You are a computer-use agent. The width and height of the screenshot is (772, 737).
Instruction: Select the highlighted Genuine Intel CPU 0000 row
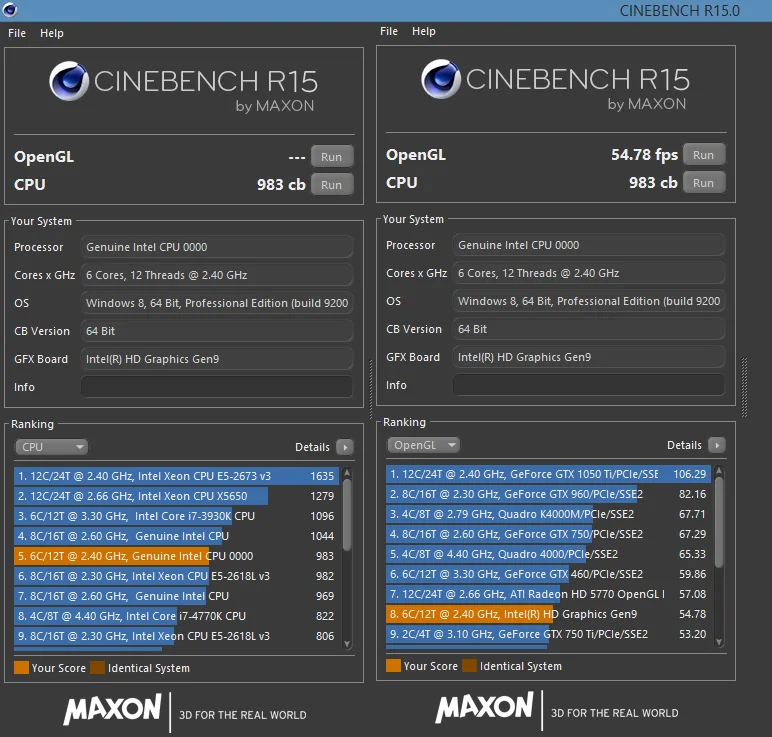176,556
